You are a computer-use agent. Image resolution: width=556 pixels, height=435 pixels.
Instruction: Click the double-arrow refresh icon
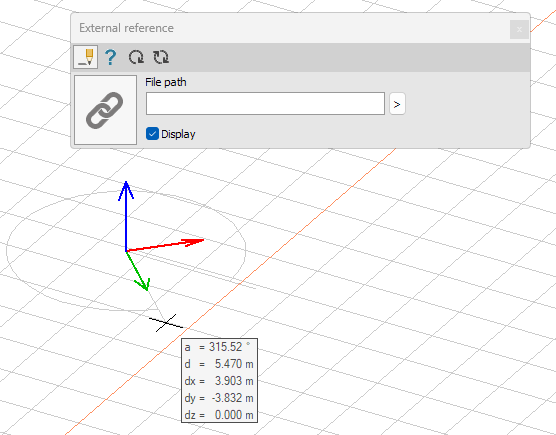point(161,57)
